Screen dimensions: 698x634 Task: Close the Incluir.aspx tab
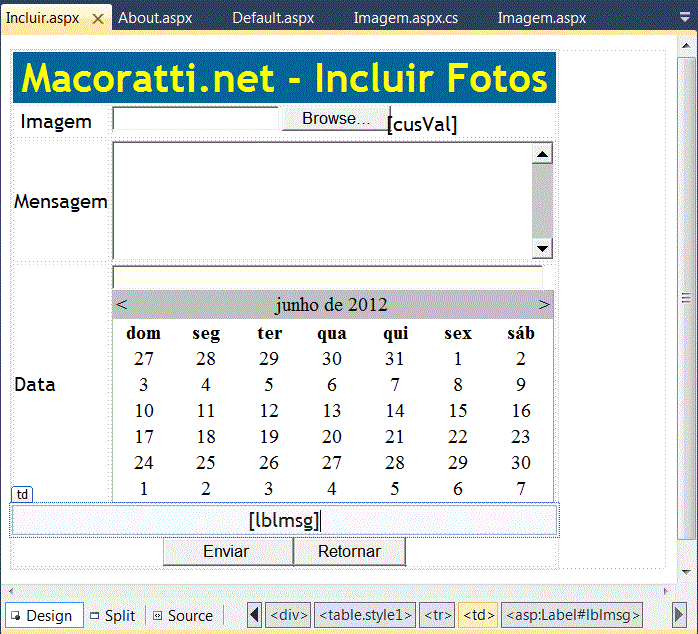(x=98, y=19)
